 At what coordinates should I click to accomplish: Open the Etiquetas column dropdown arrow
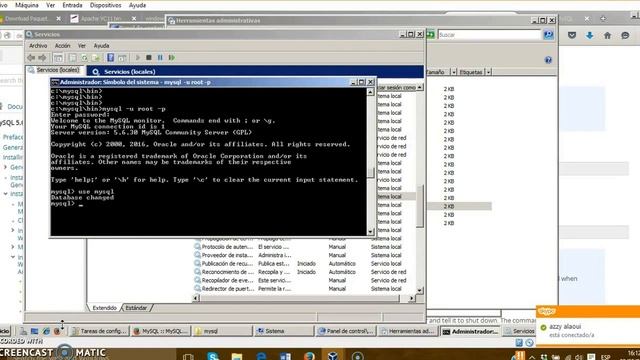488,72
